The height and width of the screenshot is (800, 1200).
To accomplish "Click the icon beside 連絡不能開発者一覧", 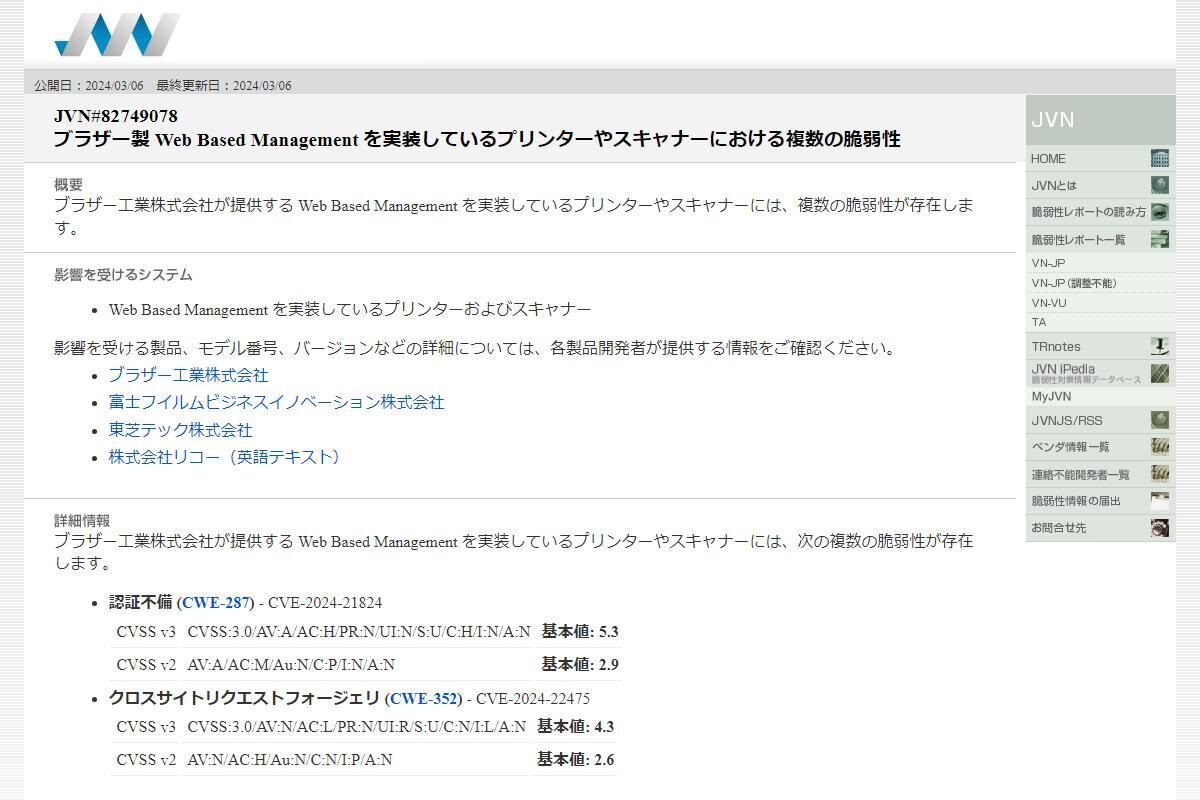I will [1160, 474].
